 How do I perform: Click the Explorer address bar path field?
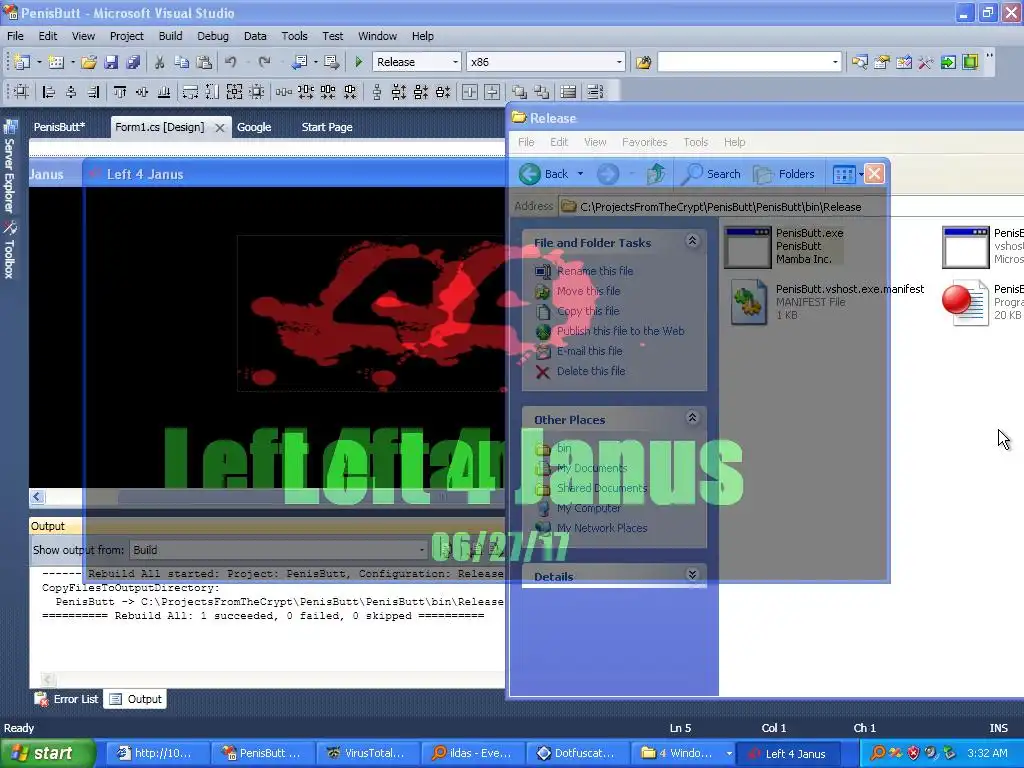click(x=792, y=207)
